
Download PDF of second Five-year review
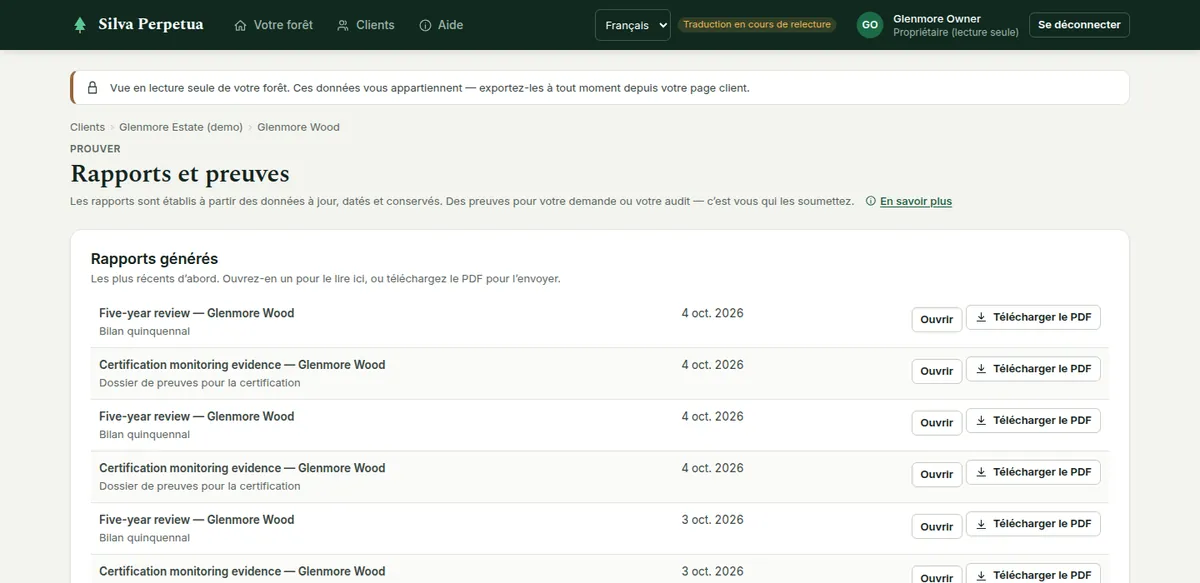pyautogui.click(x=1033, y=421)
